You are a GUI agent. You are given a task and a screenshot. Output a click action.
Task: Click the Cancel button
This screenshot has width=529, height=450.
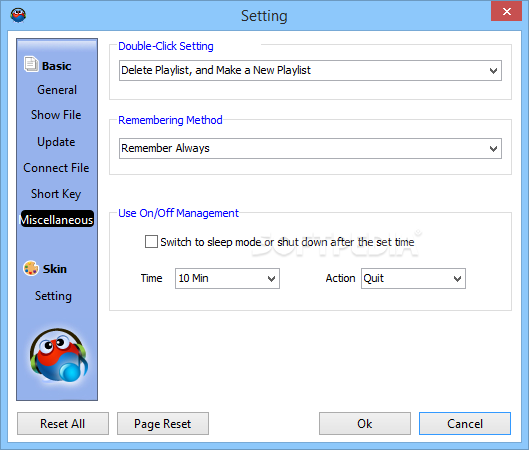tap(465, 424)
